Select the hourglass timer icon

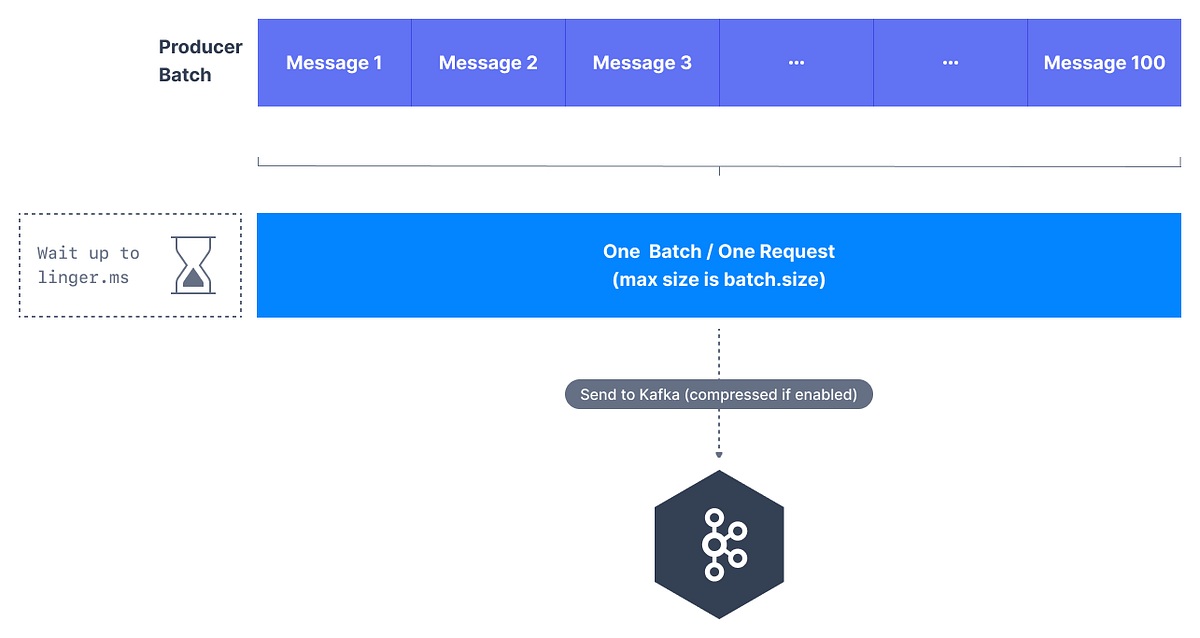pyautogui.click(x=193, y=264)
